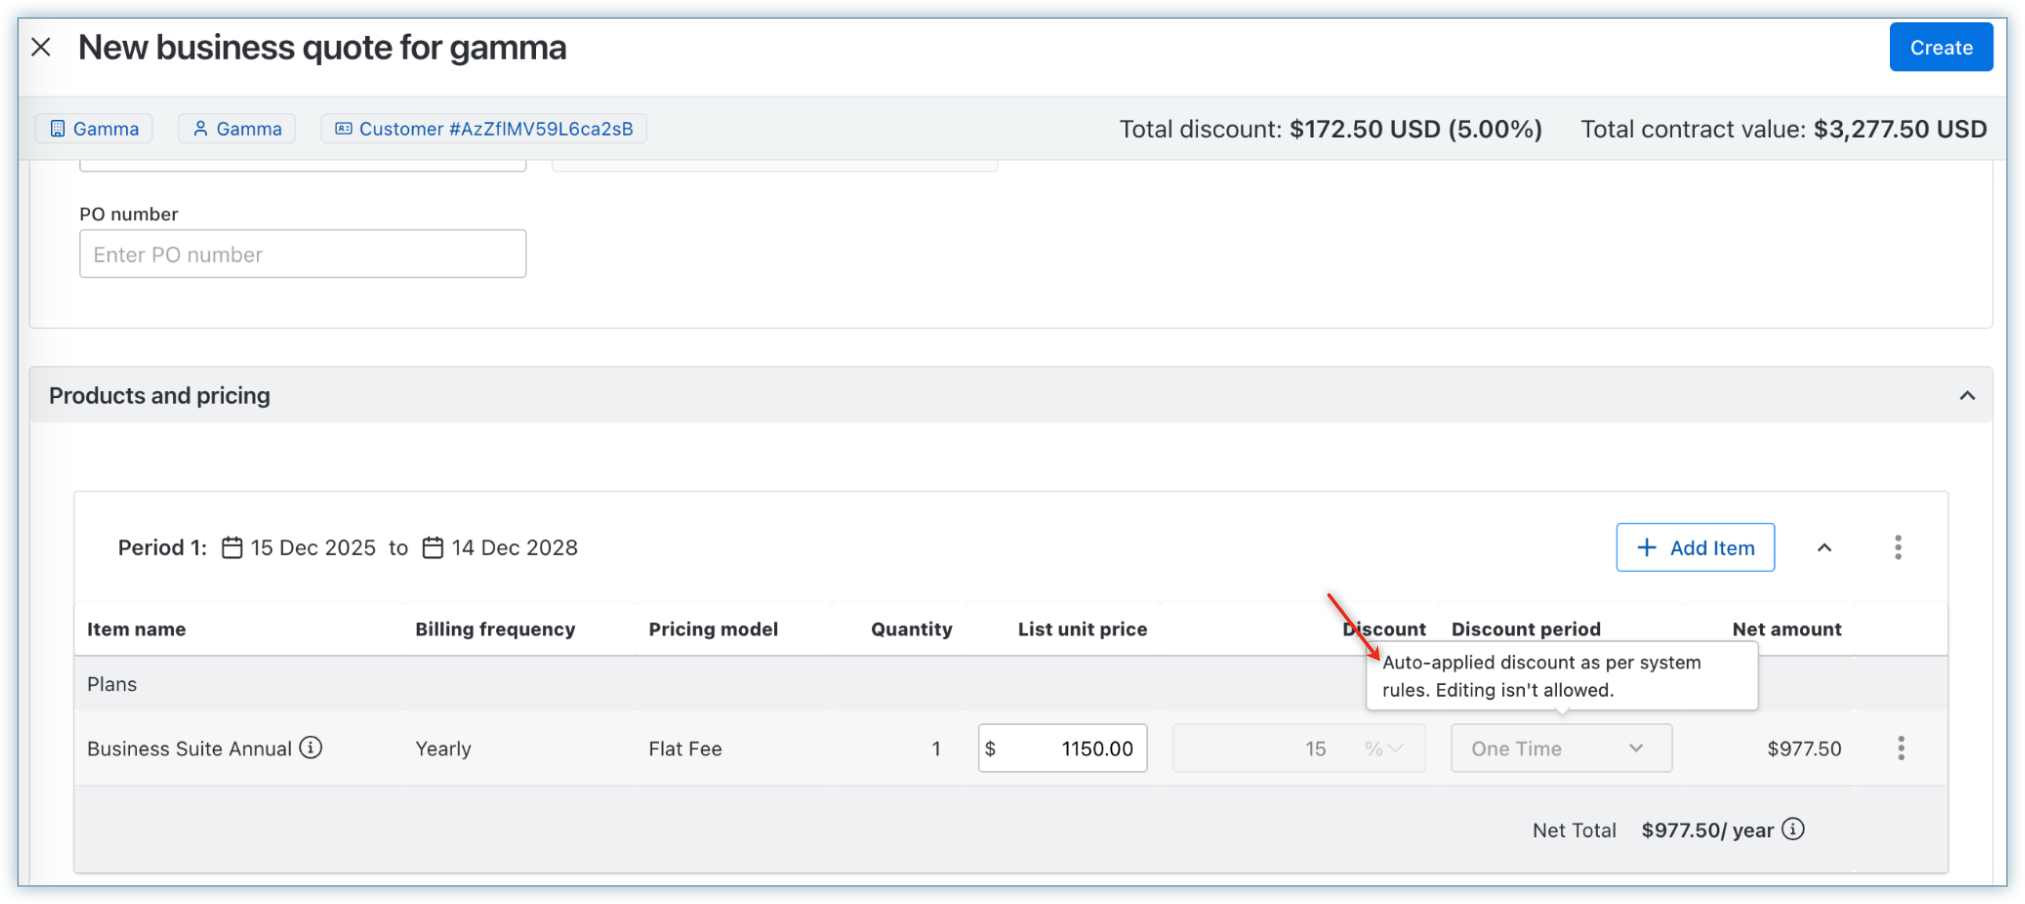
Task: Collapse the Period 1 block chevron
Action: (1824, 548)
